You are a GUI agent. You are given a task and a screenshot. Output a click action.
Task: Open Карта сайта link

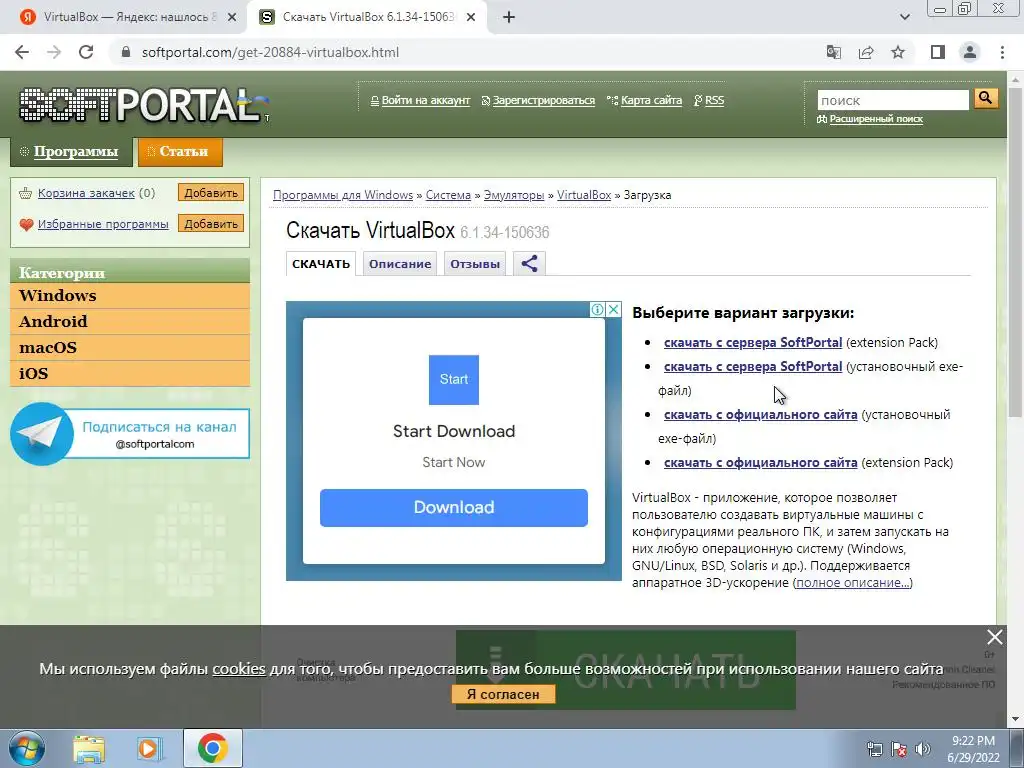651,101
